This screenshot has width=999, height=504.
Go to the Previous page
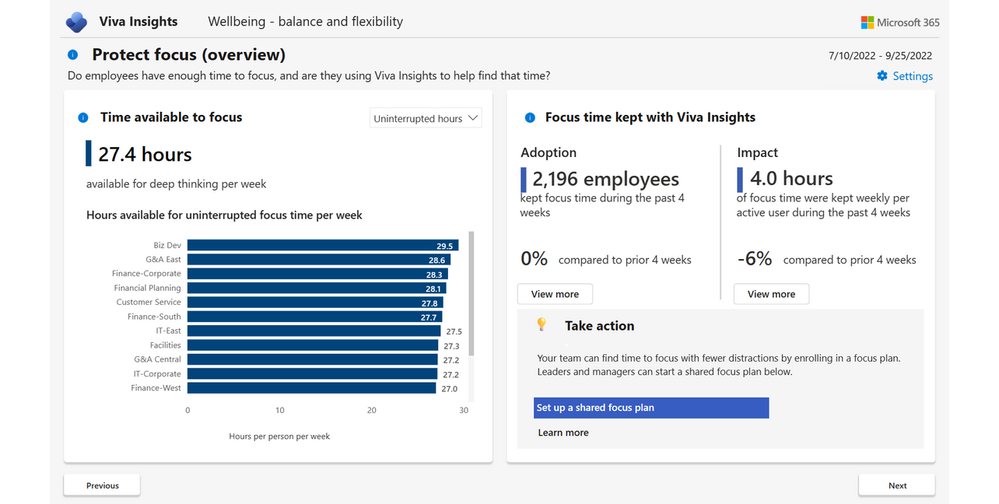pyautogui.click(x=102, y=485)
